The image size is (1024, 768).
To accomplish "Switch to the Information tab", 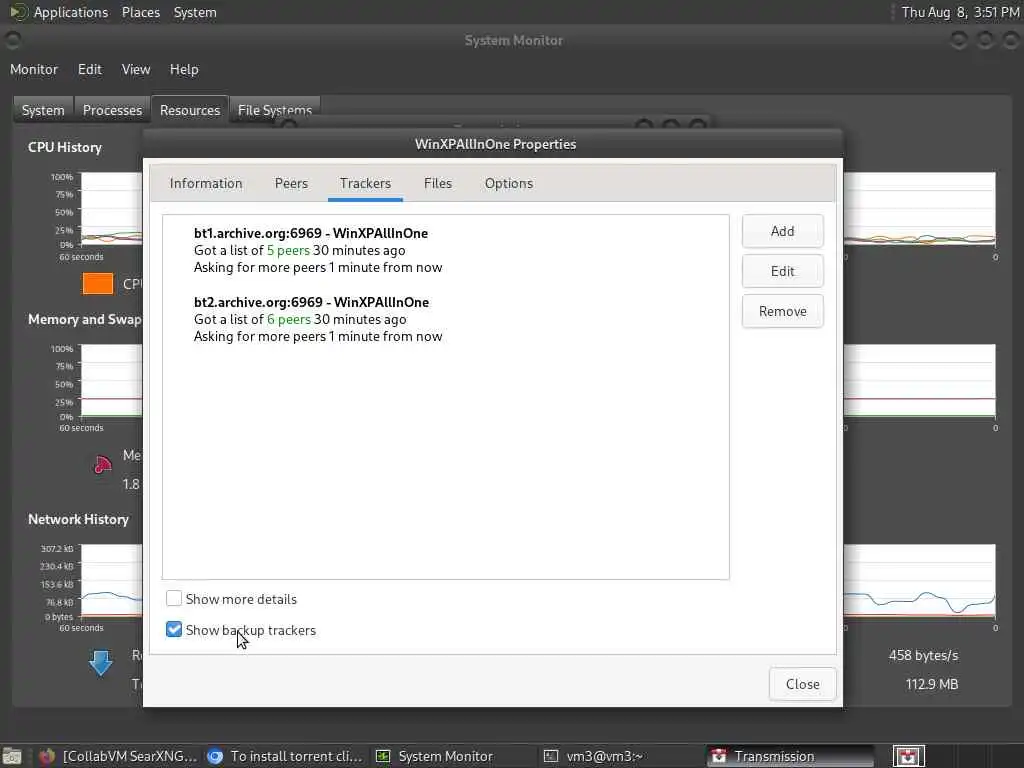I will point(206,184).
